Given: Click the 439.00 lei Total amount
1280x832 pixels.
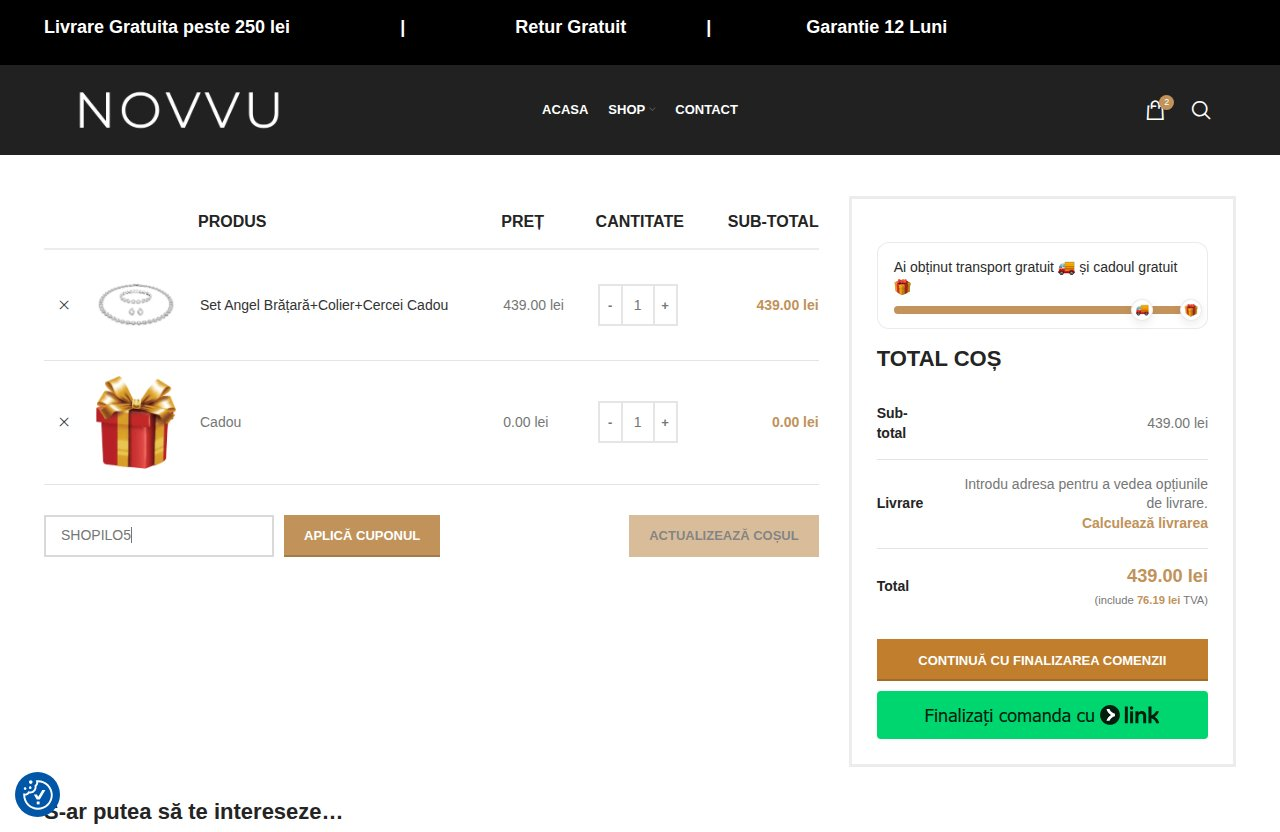Looking at the screenshot, I should pyautogui.click(x=1167, y=576).
